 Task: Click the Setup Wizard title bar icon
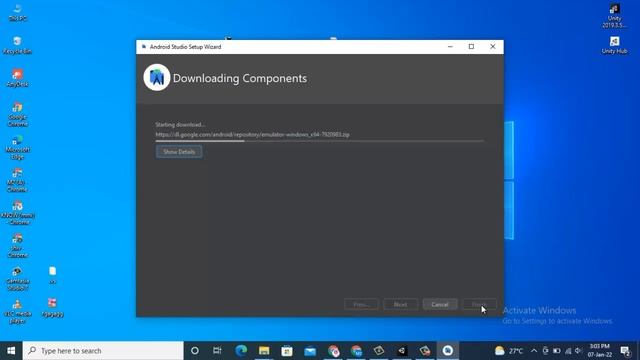(x=144, y=47)
